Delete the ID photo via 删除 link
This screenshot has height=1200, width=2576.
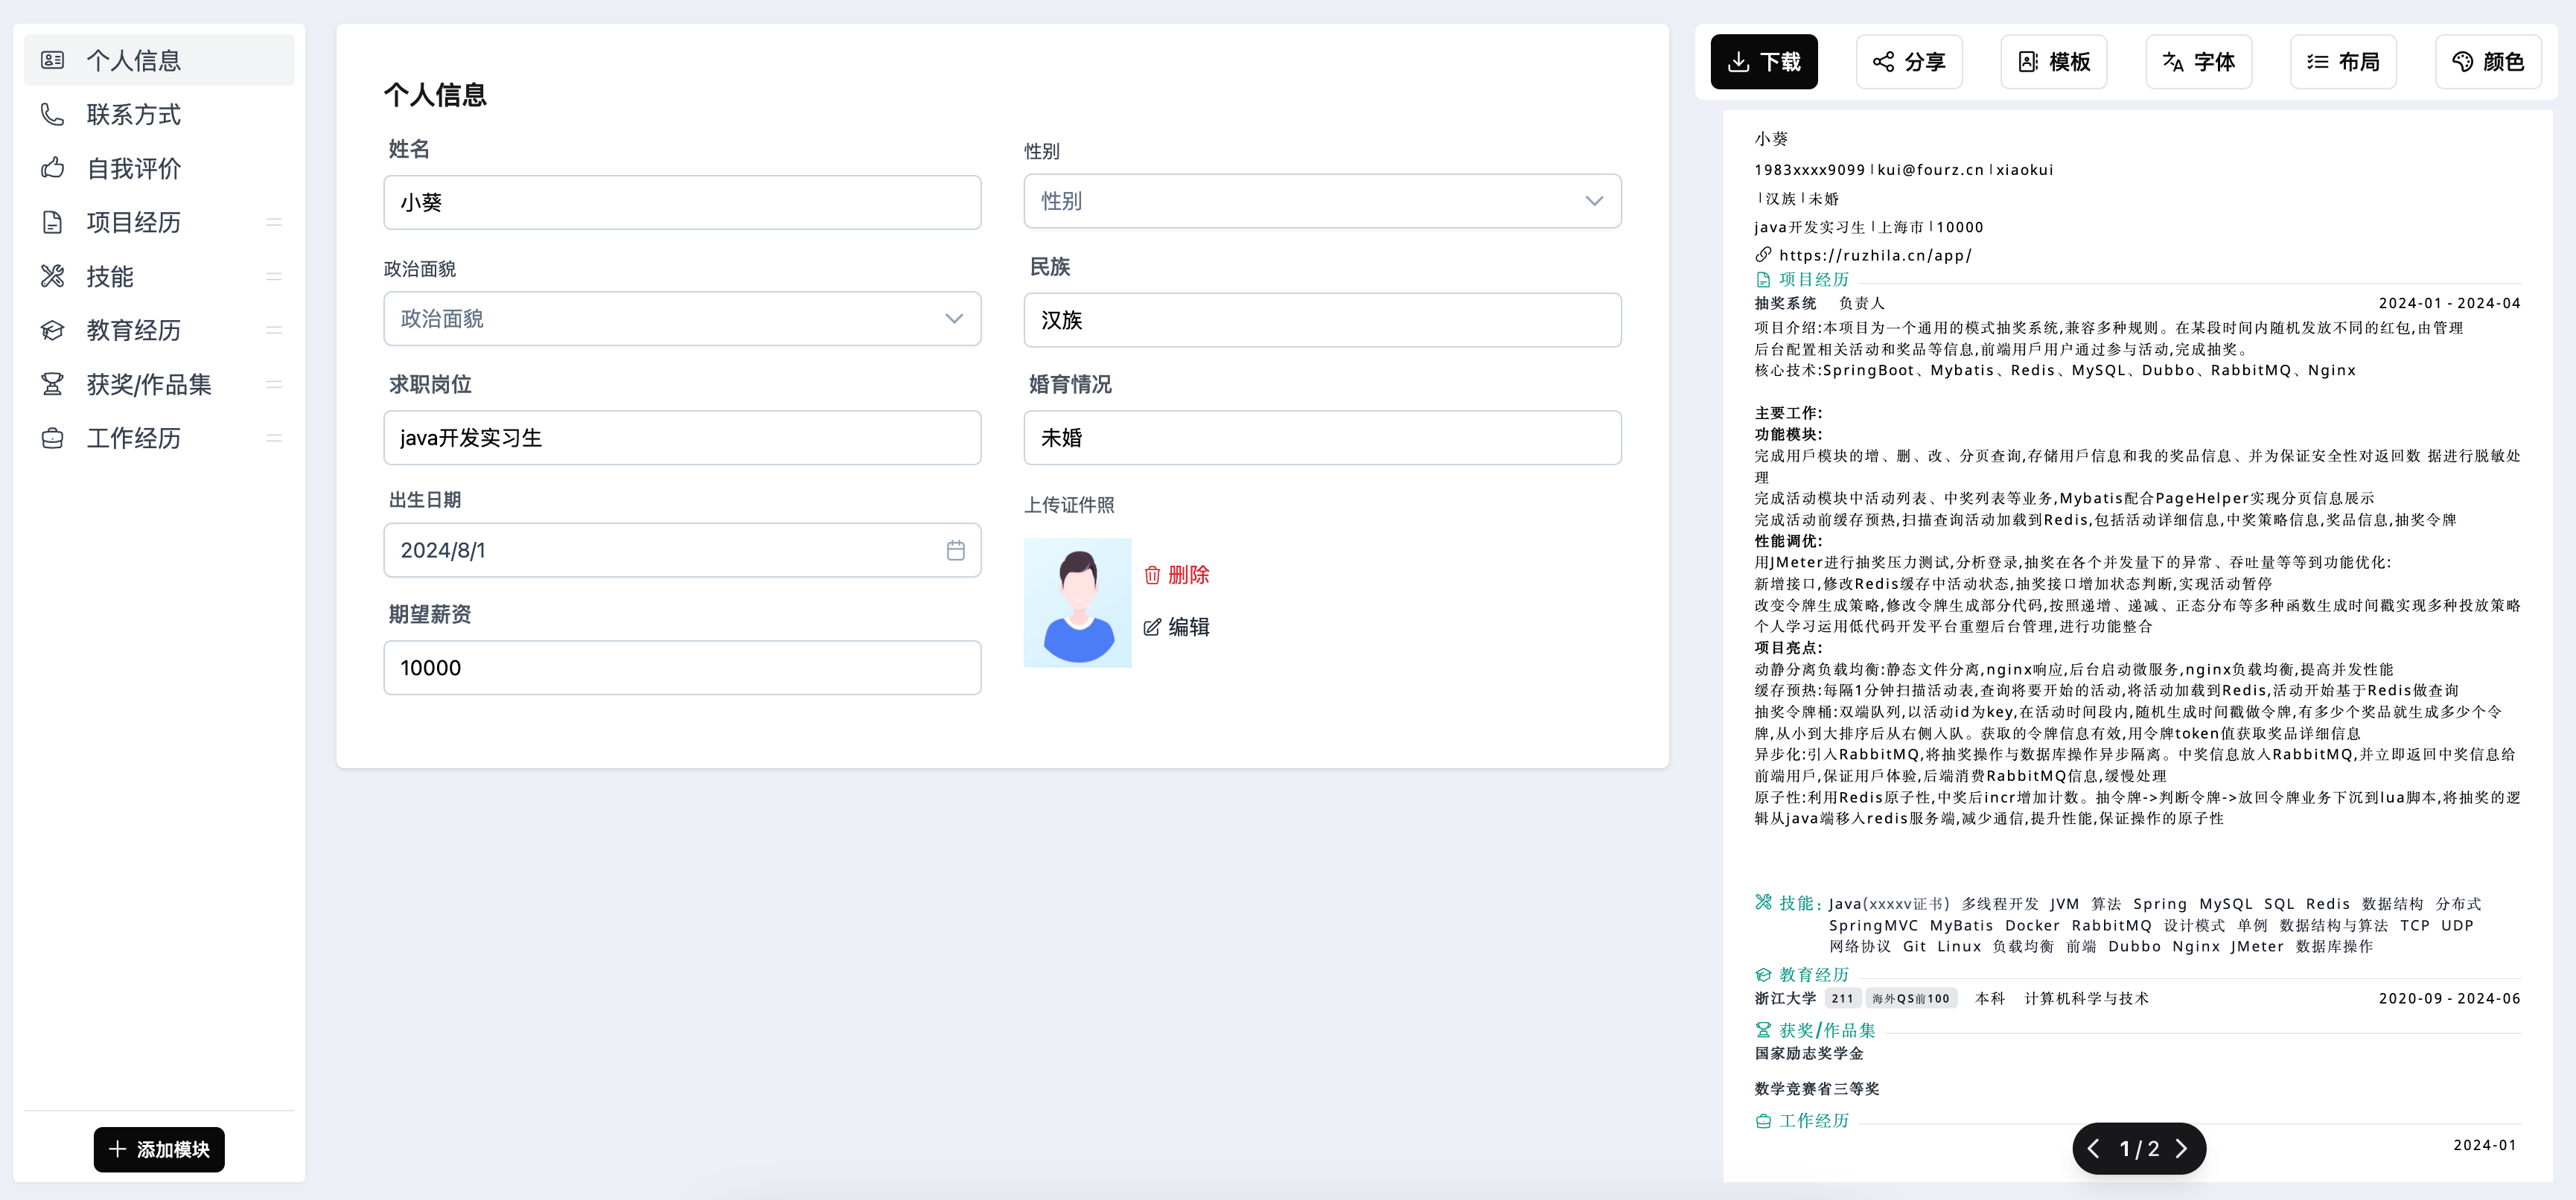[x=1177, y=575]
